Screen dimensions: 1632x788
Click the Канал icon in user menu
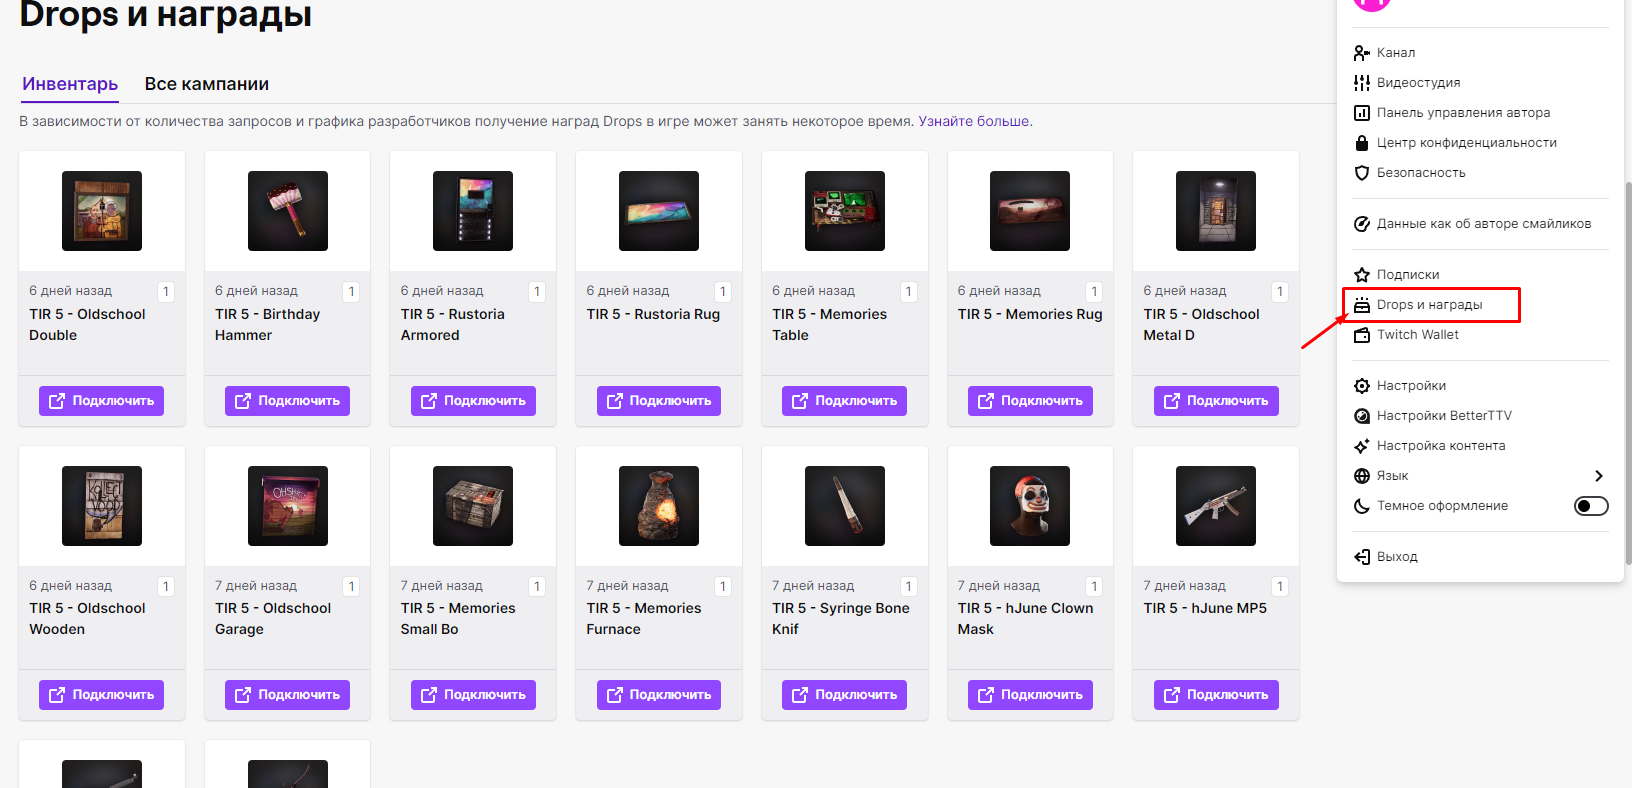pos(1361,53)
